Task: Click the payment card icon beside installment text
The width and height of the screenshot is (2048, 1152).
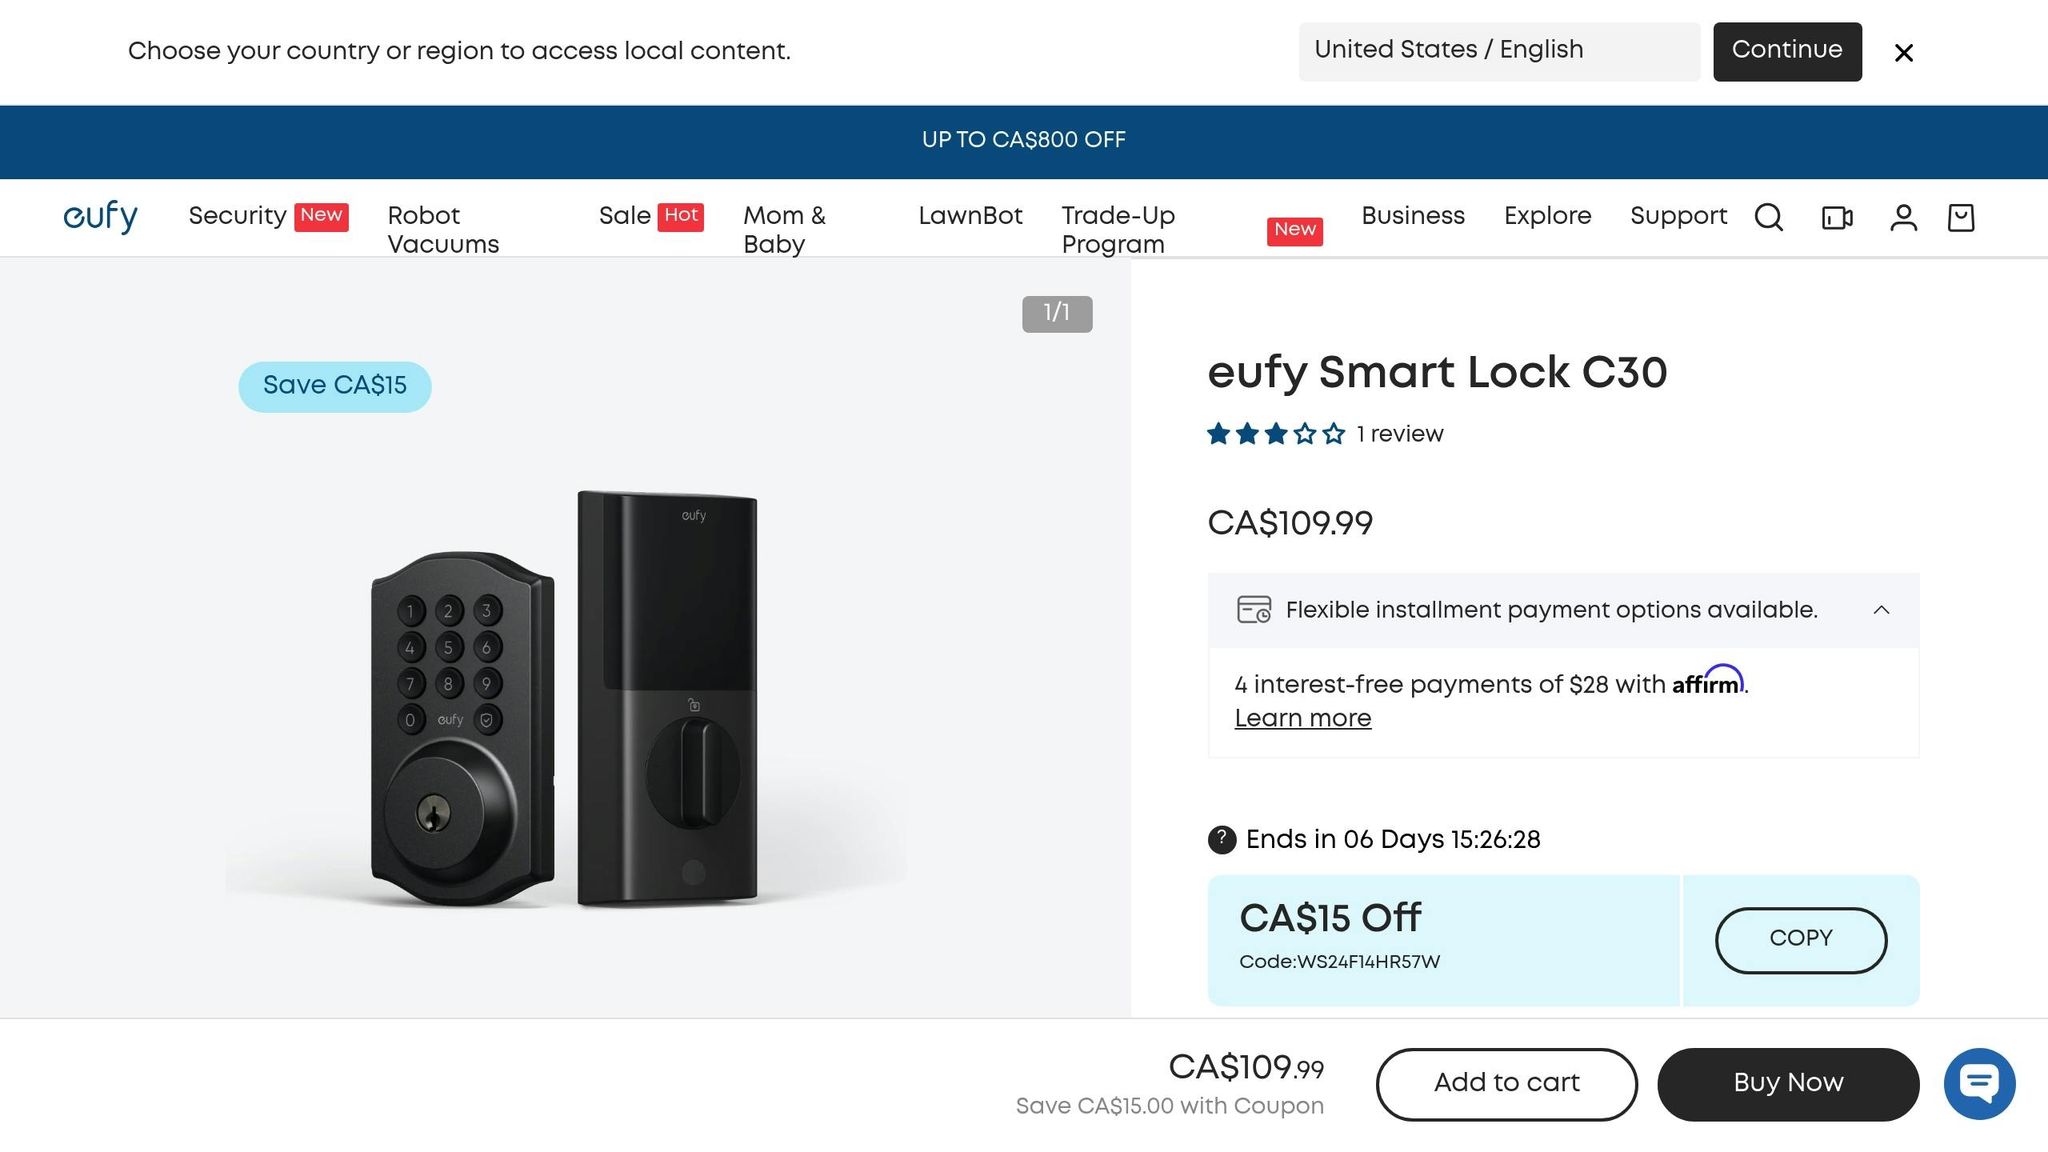Action: [1255, 610]
